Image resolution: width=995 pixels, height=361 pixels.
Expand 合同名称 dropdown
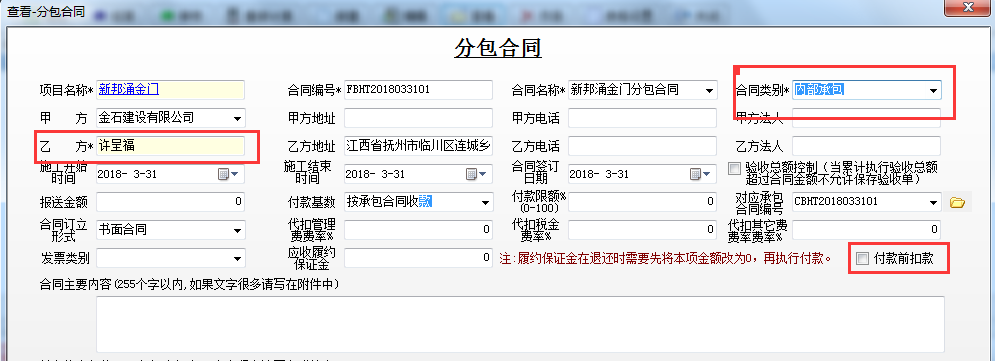pos(709,91)
